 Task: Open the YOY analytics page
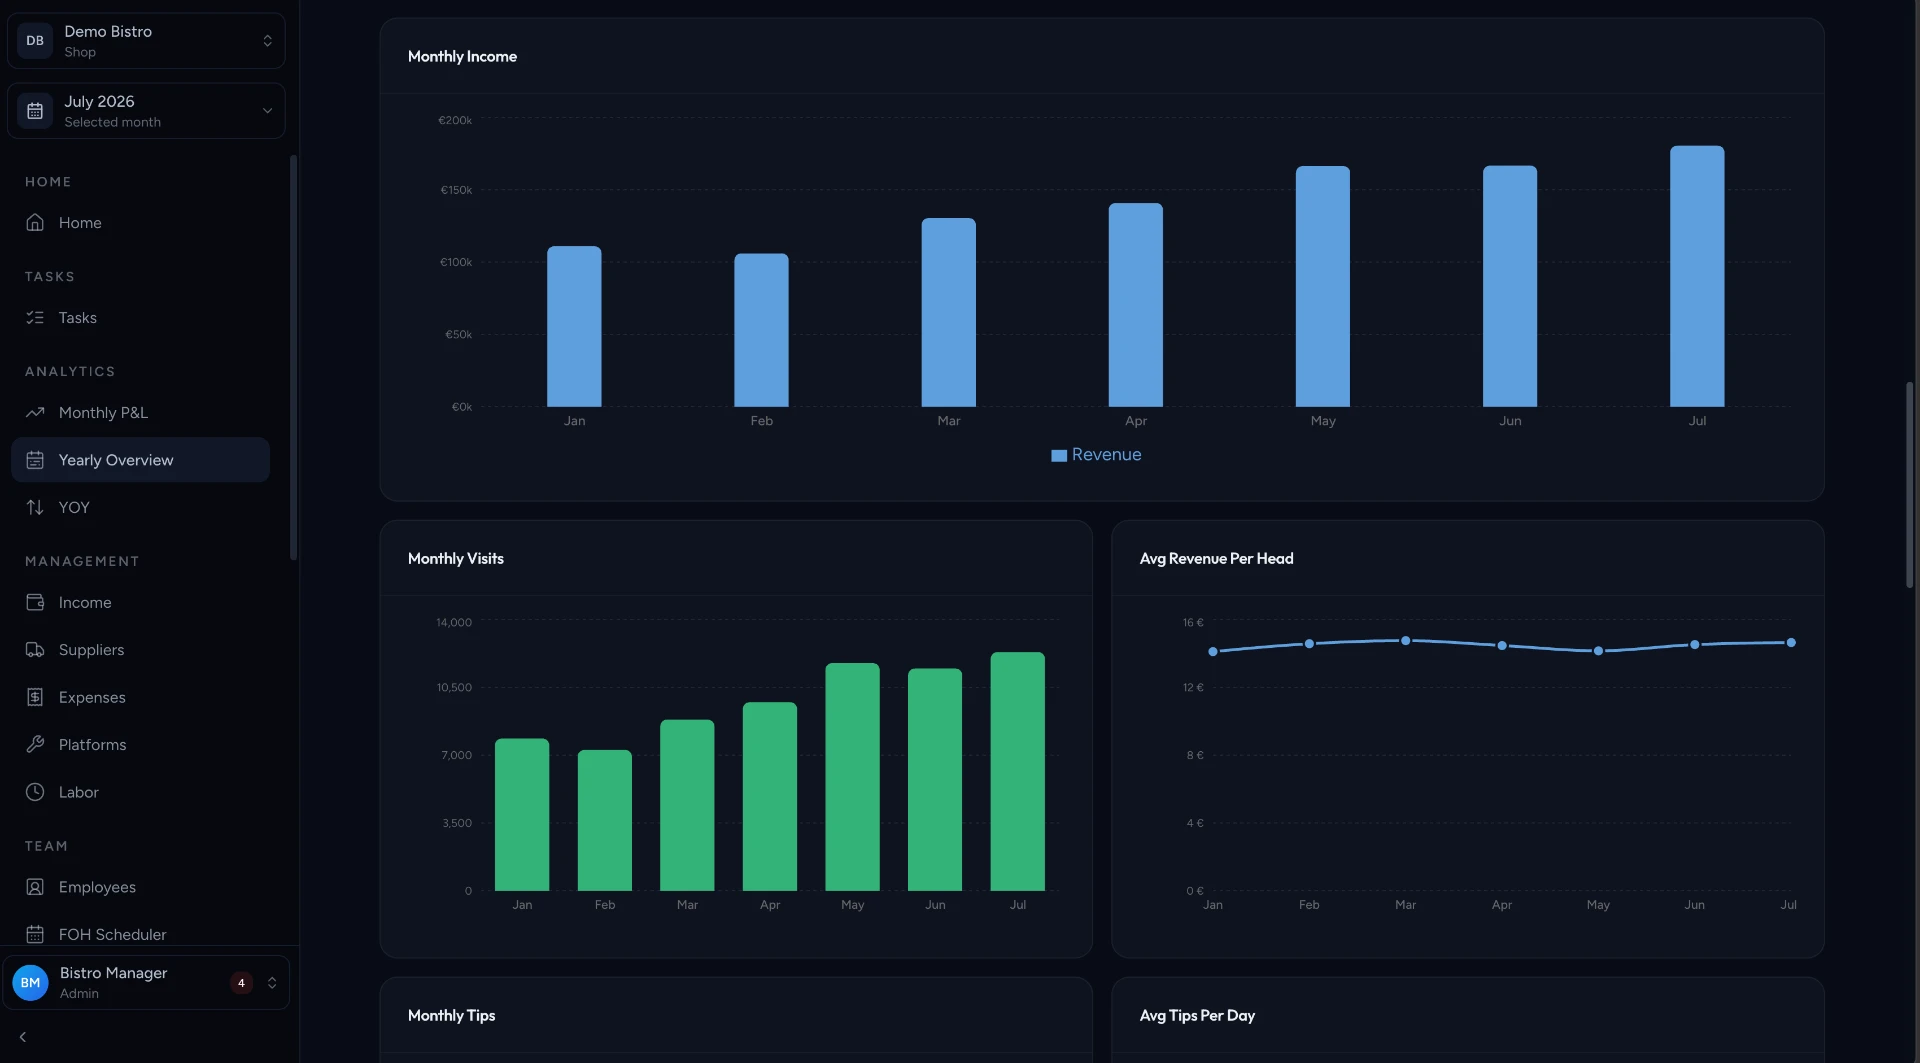tap(140, 507)
